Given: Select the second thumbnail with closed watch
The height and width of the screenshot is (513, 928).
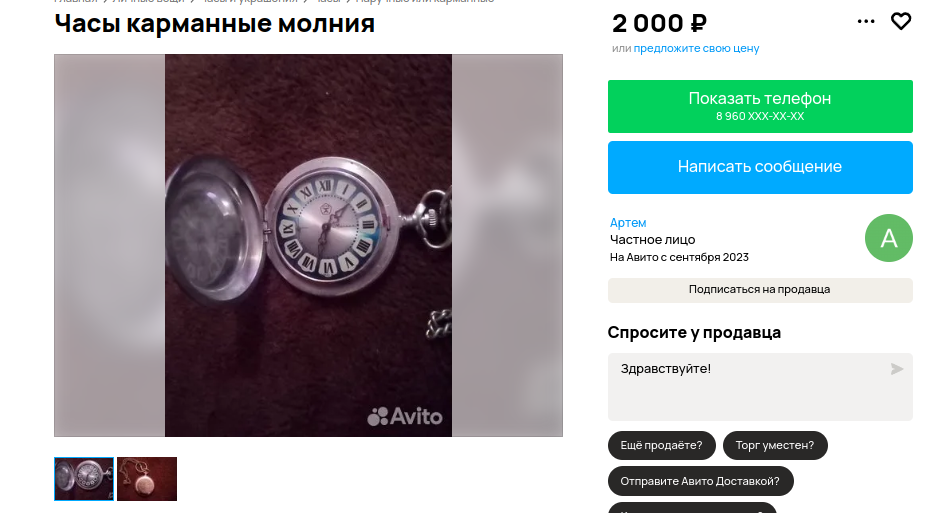Looking at the screenshot, I should point(147,479).
